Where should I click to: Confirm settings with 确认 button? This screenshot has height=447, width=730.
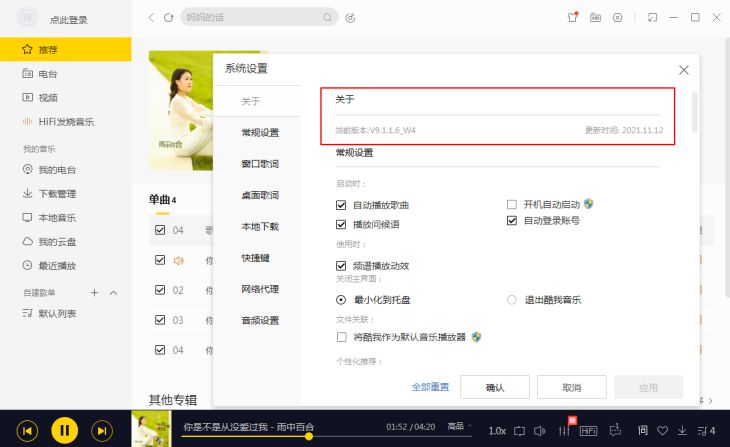point(494,387)
